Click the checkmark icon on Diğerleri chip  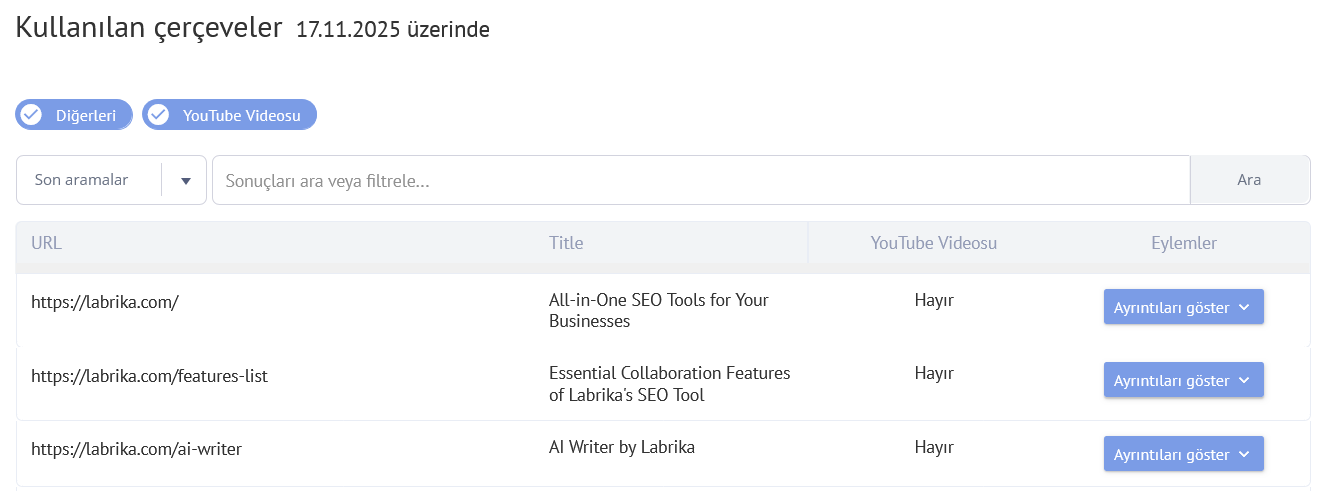31,115
